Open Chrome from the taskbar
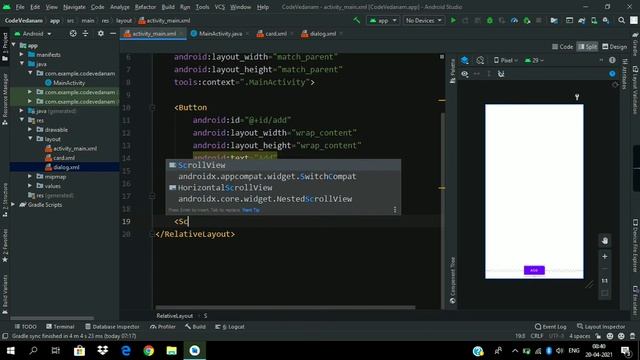640x360 pixels. [x=149, y=351]
